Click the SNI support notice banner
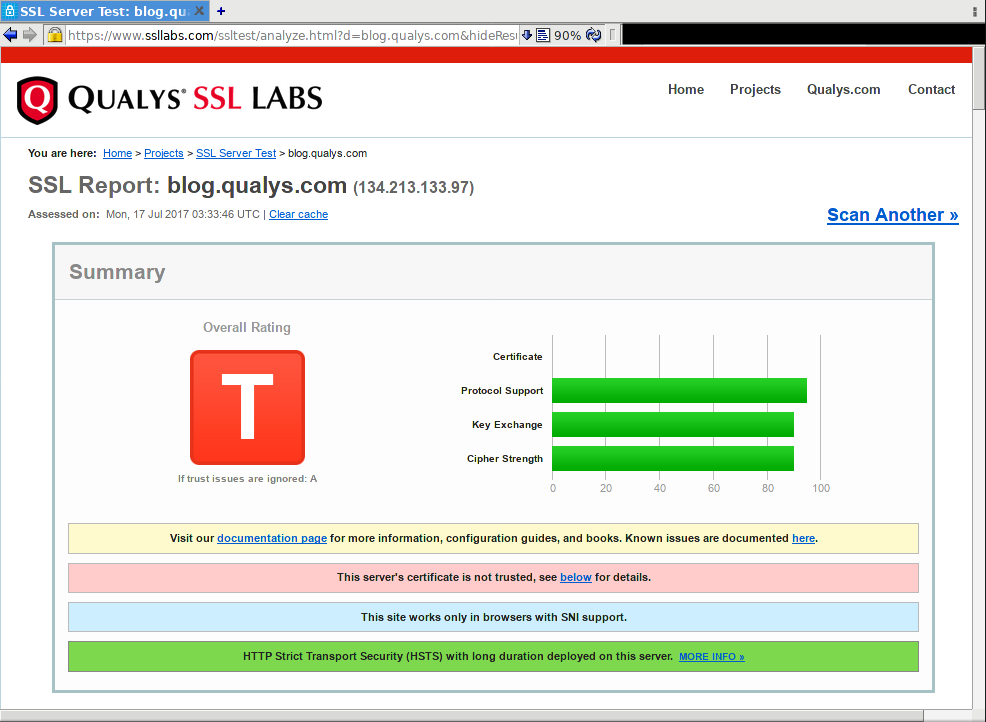The width and height of the screenshot is (986, 722). pos(493,617)
